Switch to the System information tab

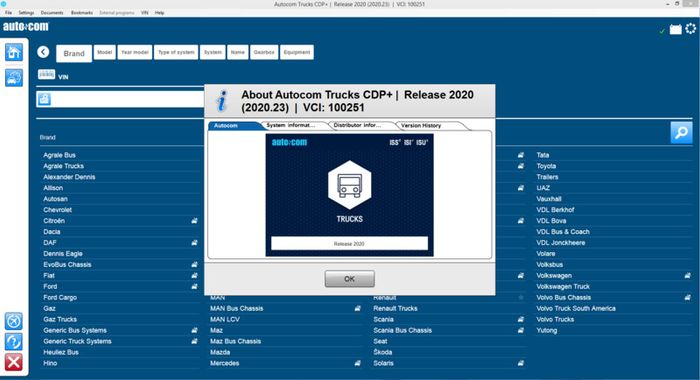[291, 125]
